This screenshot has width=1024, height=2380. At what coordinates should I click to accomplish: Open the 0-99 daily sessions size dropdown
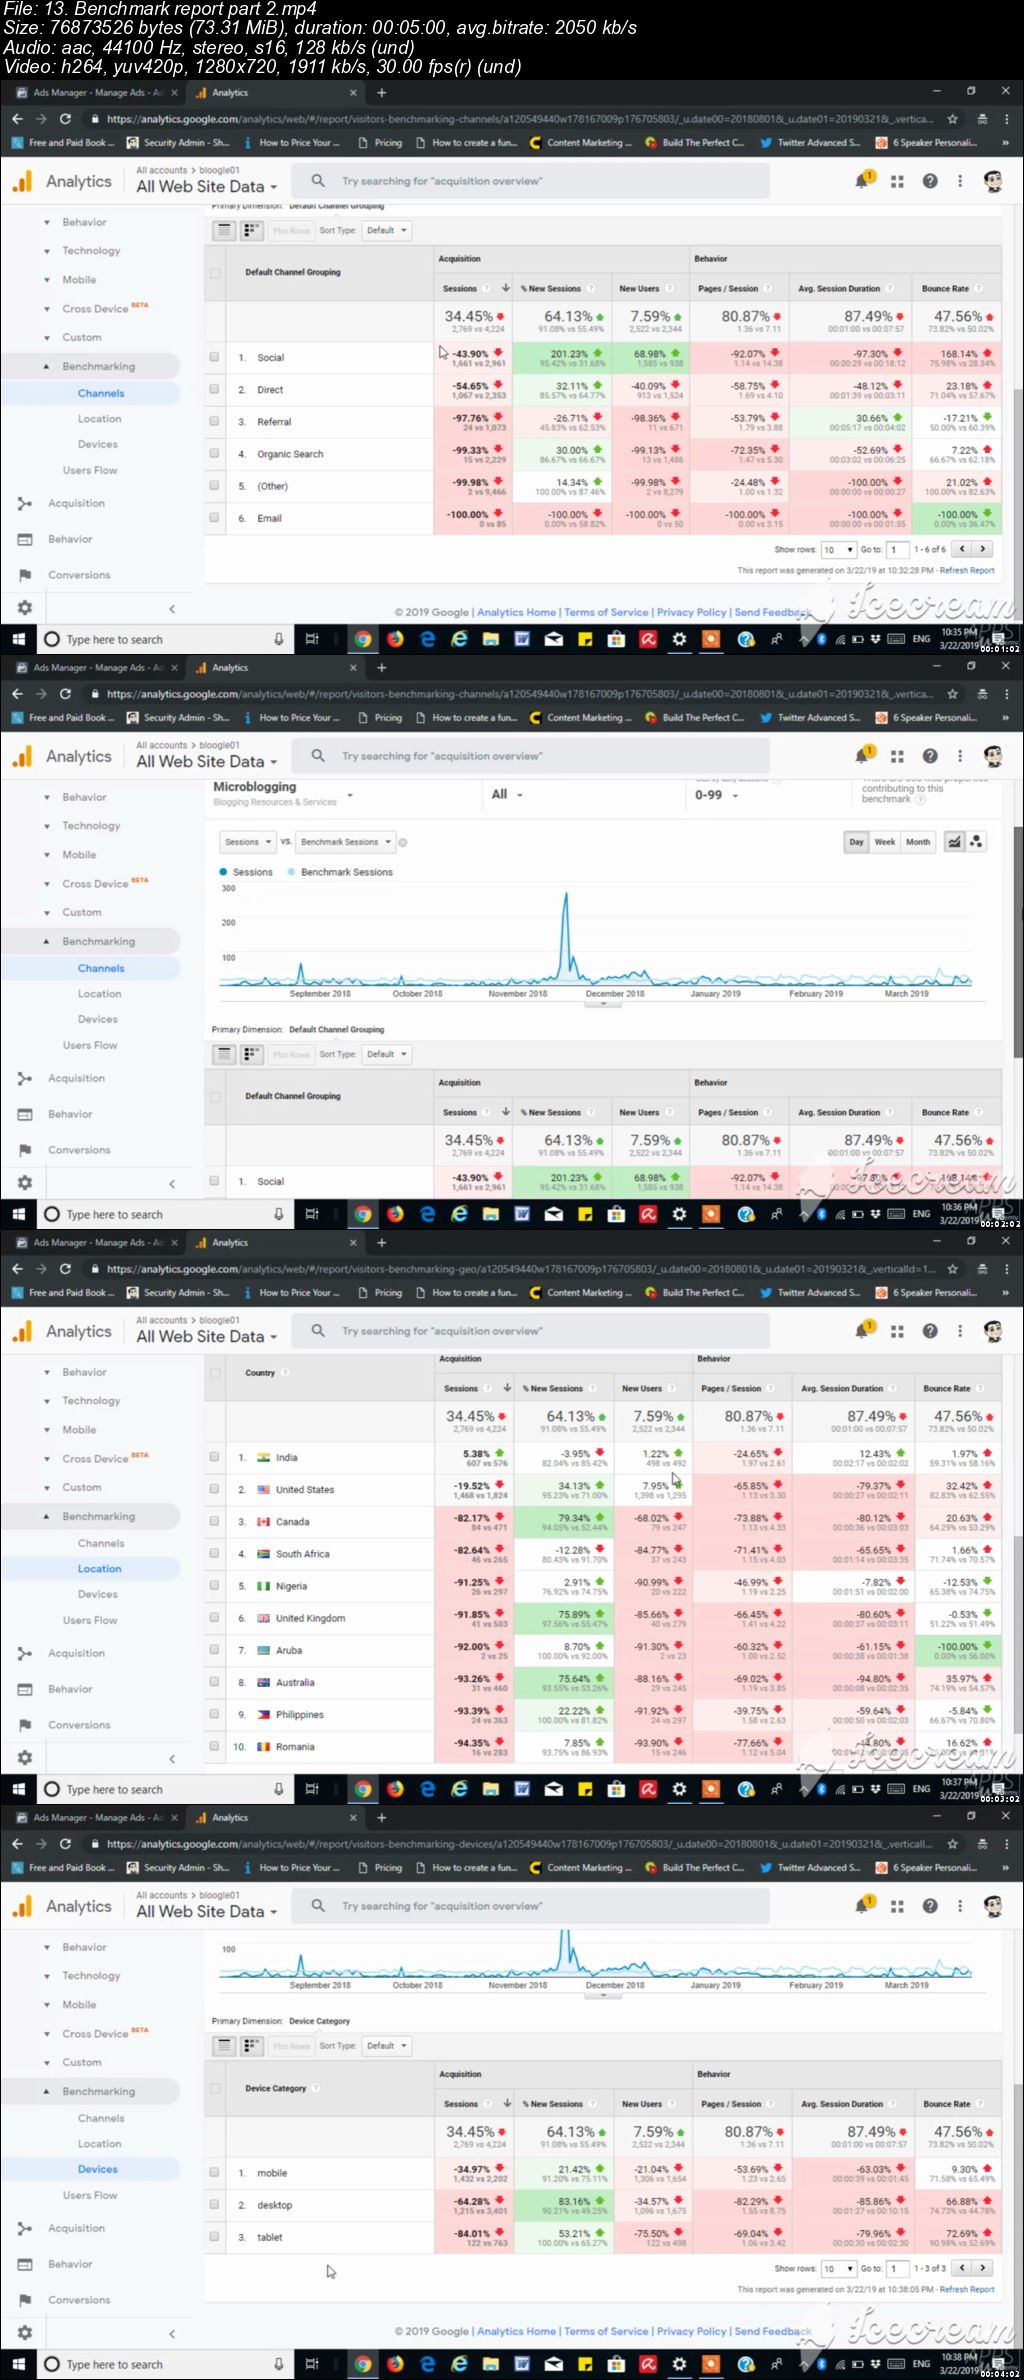(x=716, y=795)
